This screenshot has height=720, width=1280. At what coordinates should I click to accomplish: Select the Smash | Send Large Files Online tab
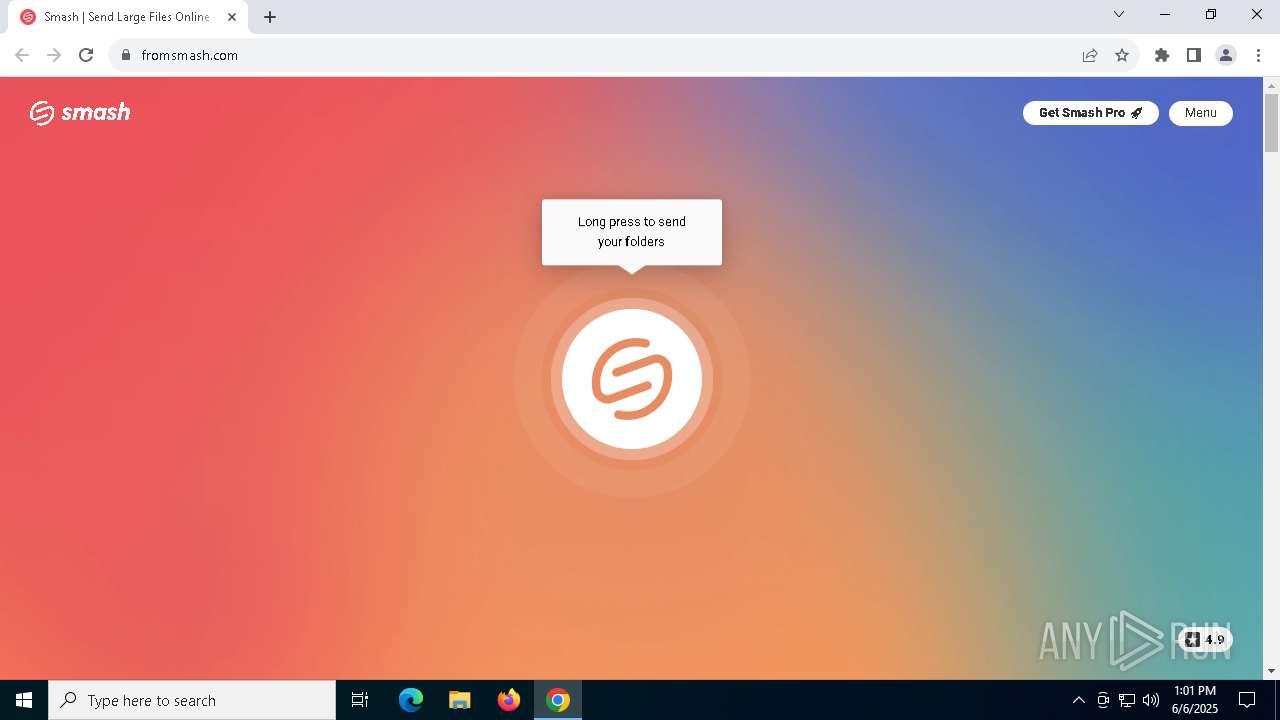coord(128,17)
